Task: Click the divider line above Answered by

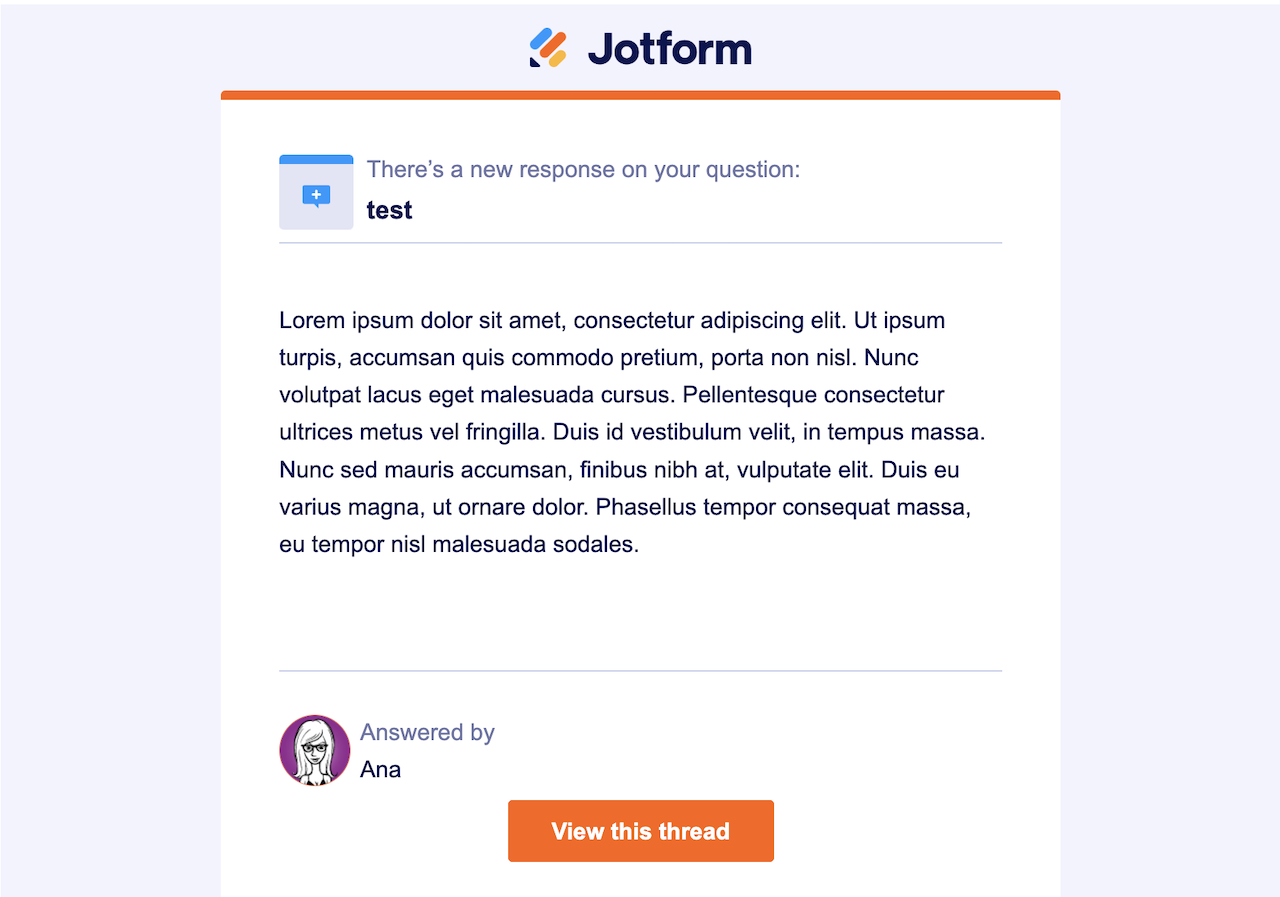Action: coord(640,670)
